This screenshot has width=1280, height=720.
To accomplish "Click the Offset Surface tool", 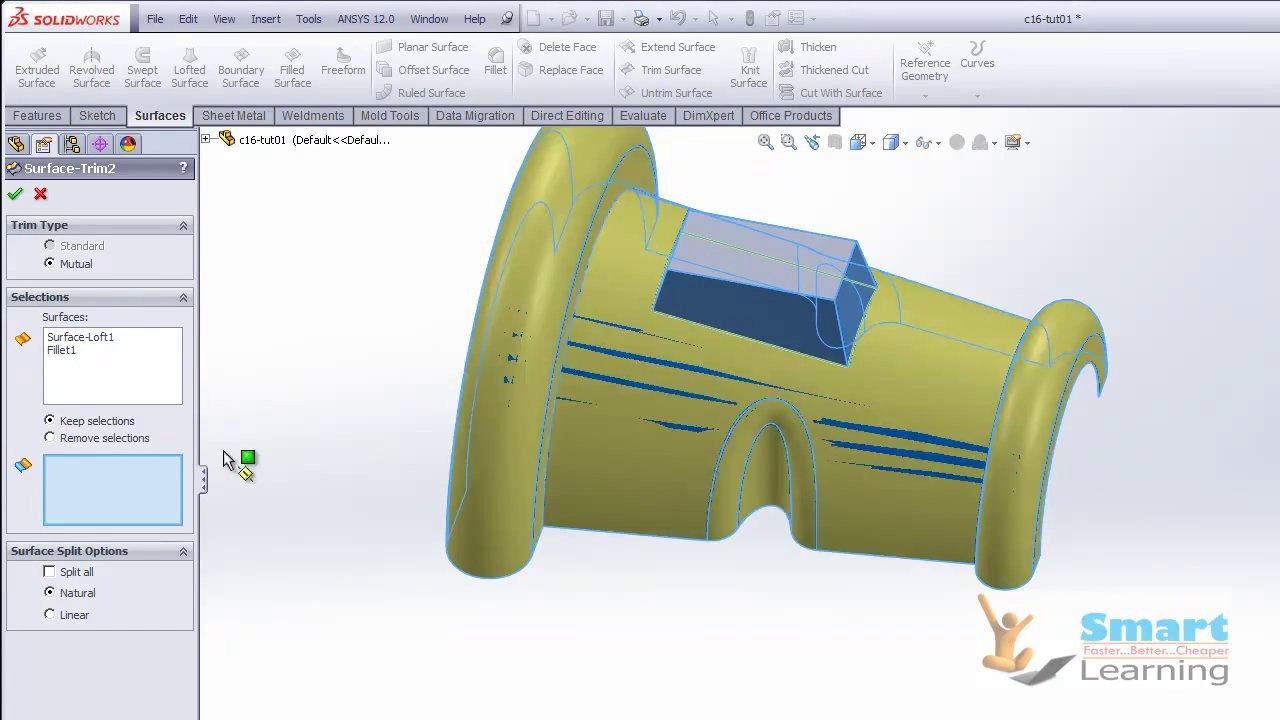I will coord(422,70).
